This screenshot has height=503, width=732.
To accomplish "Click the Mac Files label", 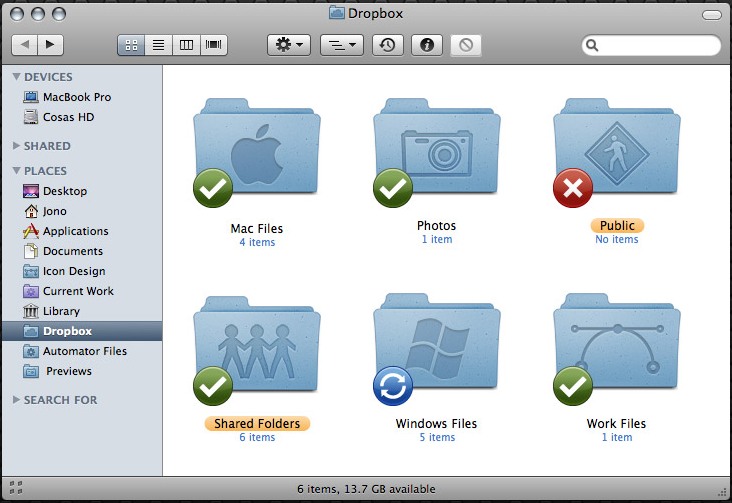I will tap(257, 229).
